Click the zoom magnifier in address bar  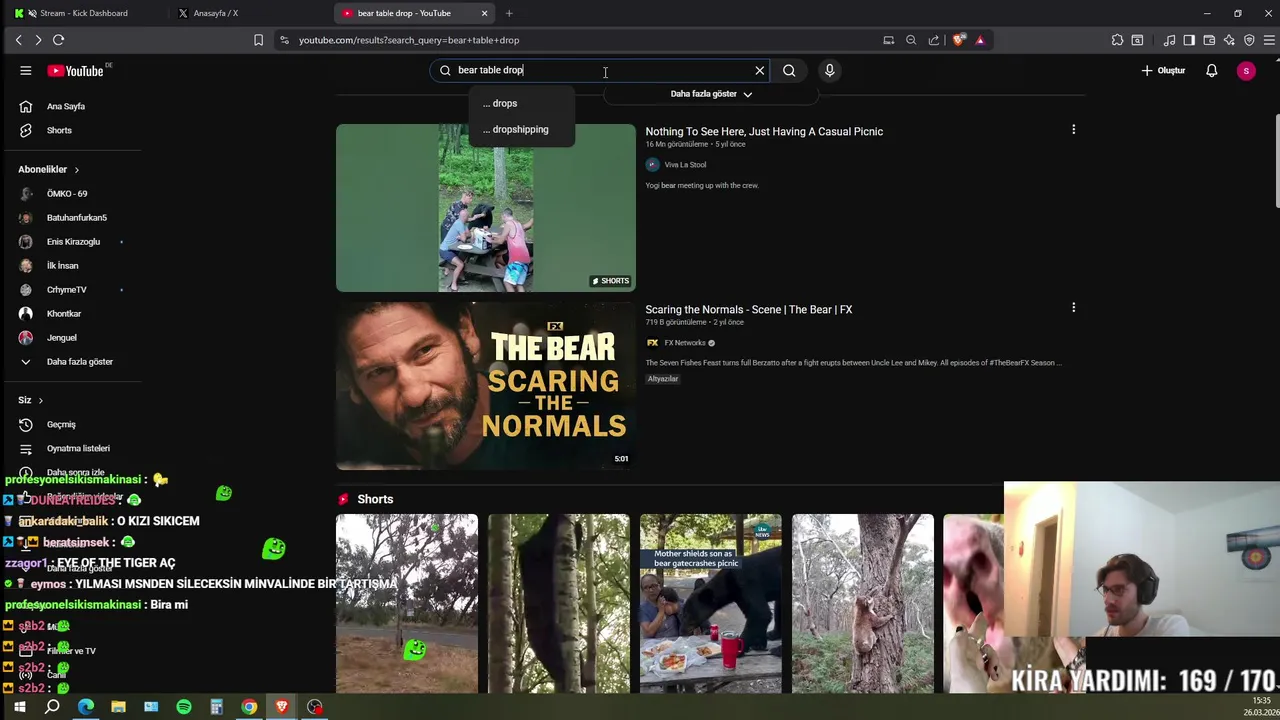tap(911, 40)
